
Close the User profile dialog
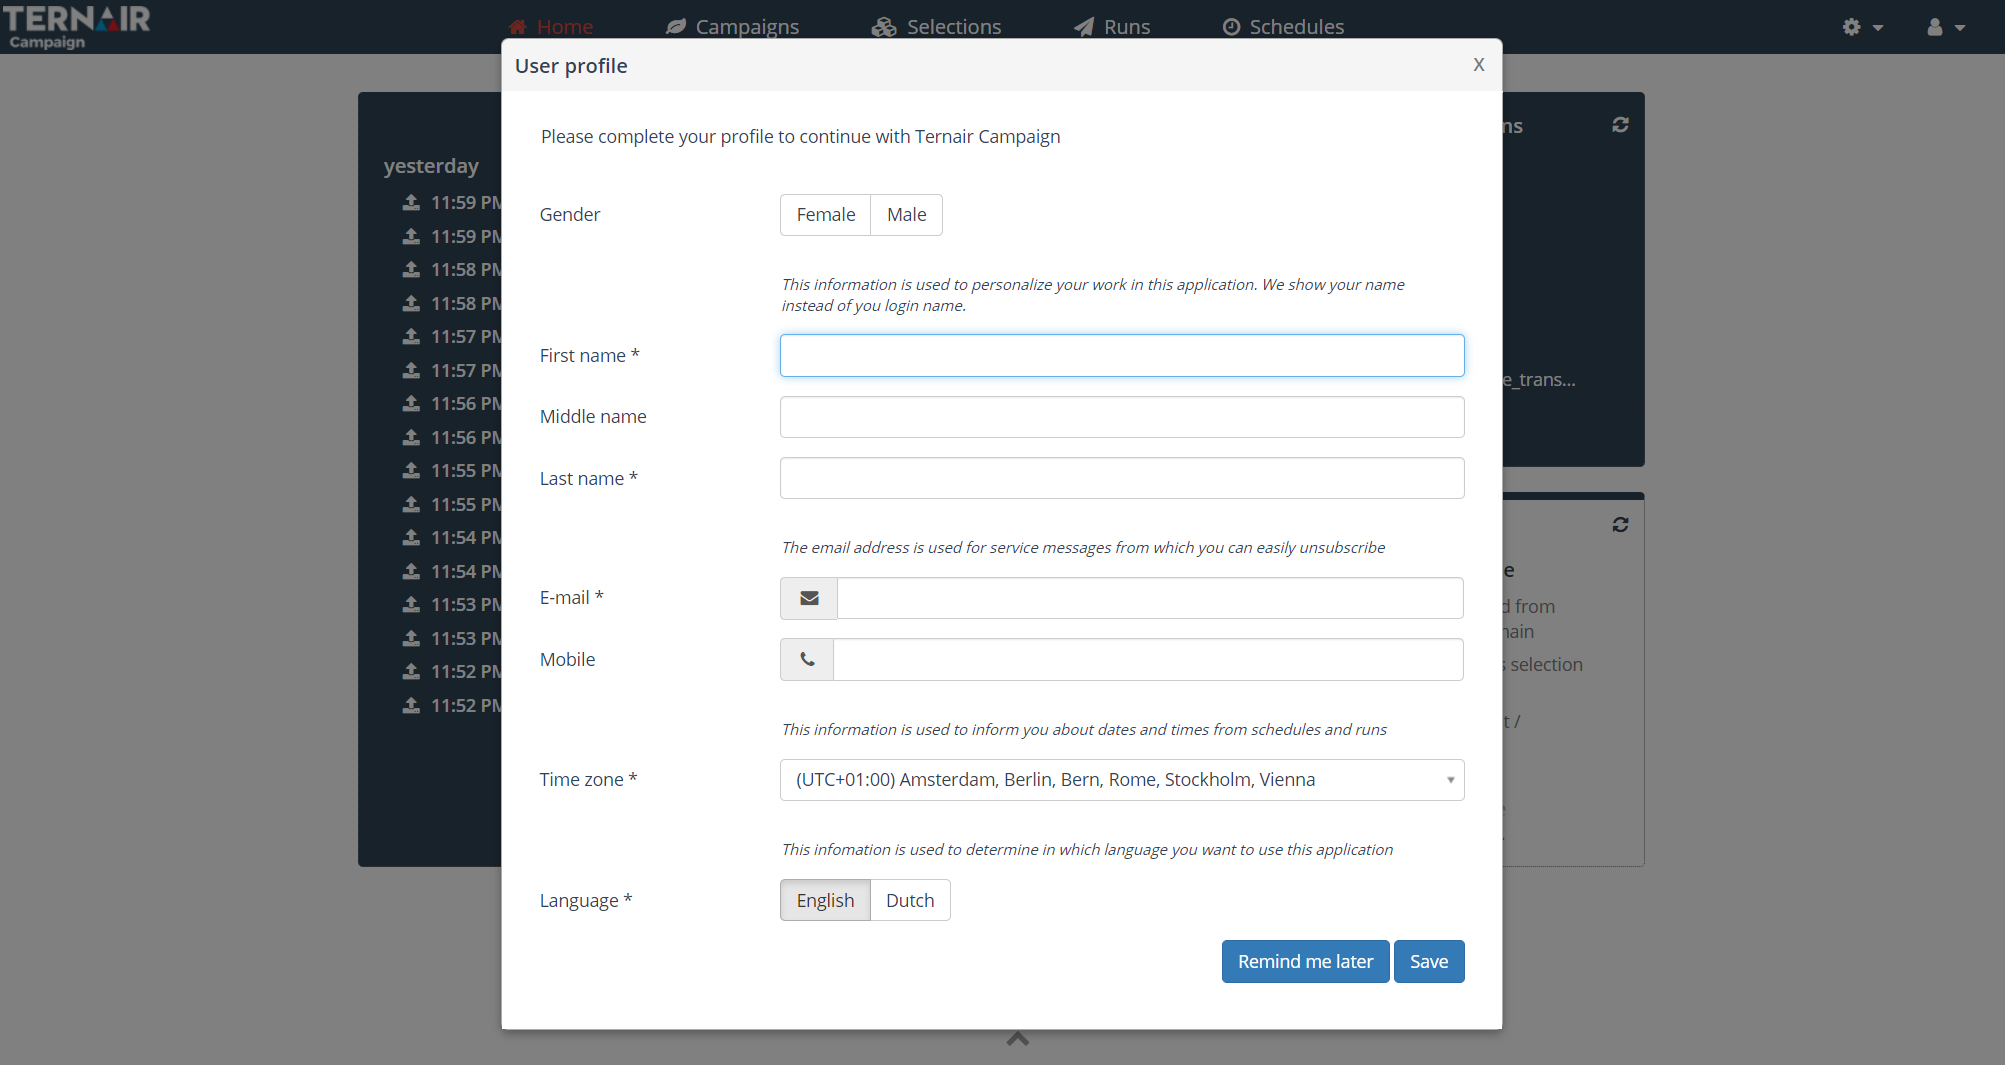click(1479, 65)
